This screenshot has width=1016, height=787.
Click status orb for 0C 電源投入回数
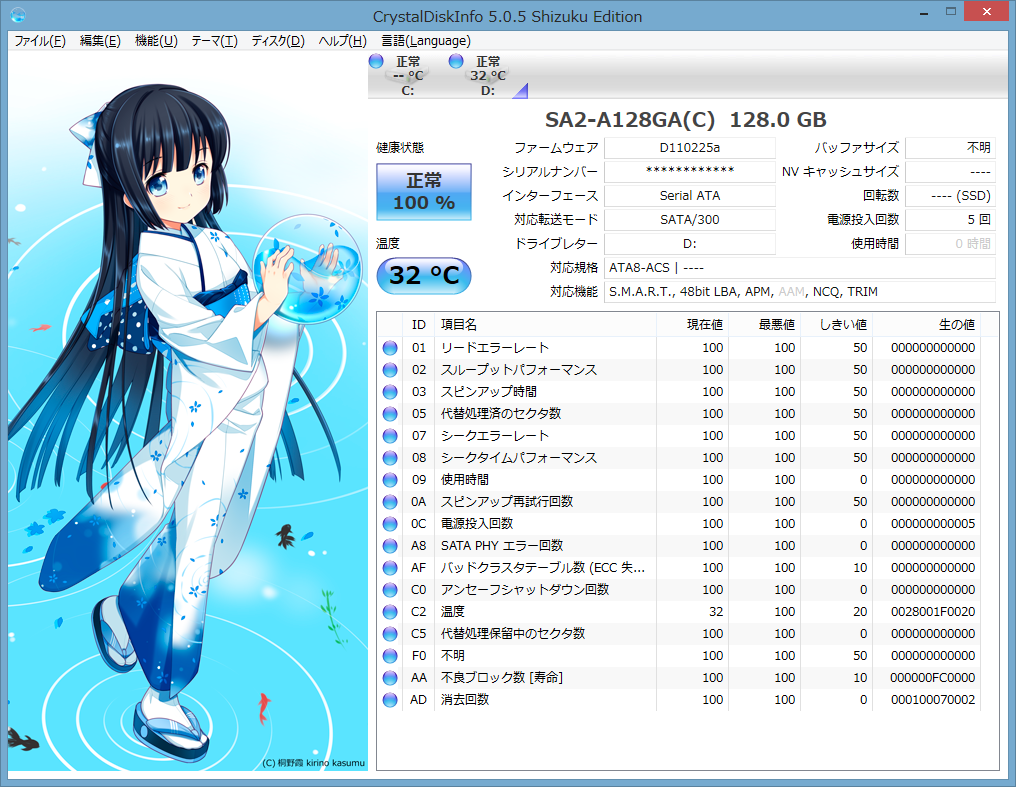pyautogui.click(x=390, y=524)
